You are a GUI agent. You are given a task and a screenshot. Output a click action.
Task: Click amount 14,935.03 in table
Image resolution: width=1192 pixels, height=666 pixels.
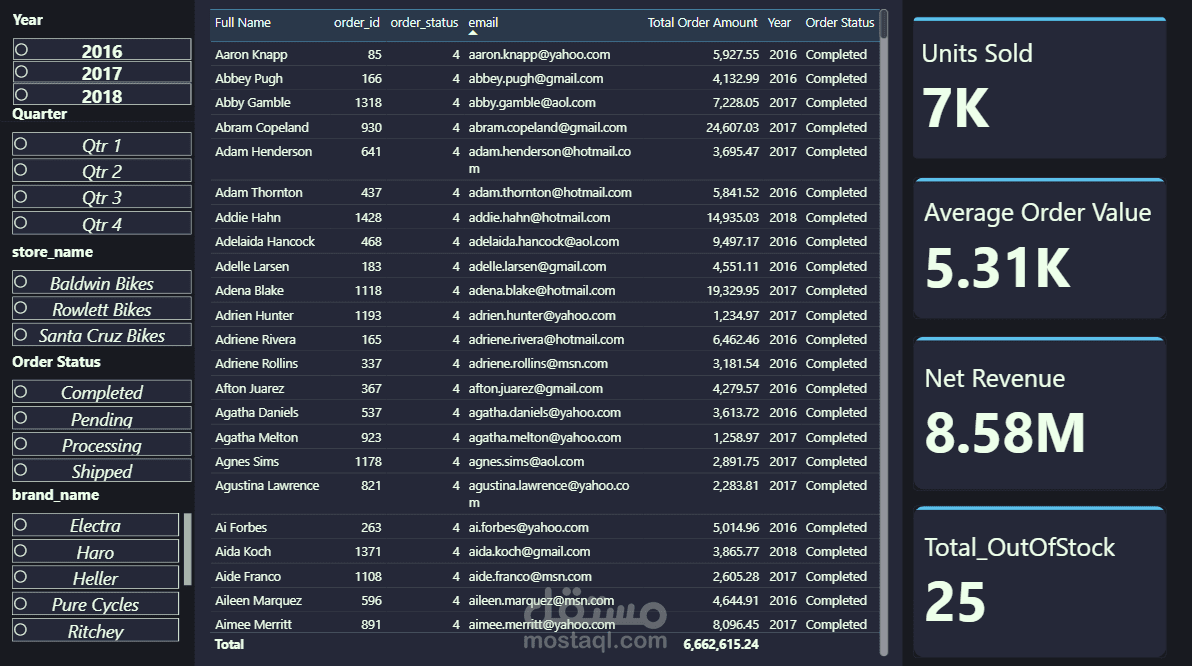[x=732, y=217]
